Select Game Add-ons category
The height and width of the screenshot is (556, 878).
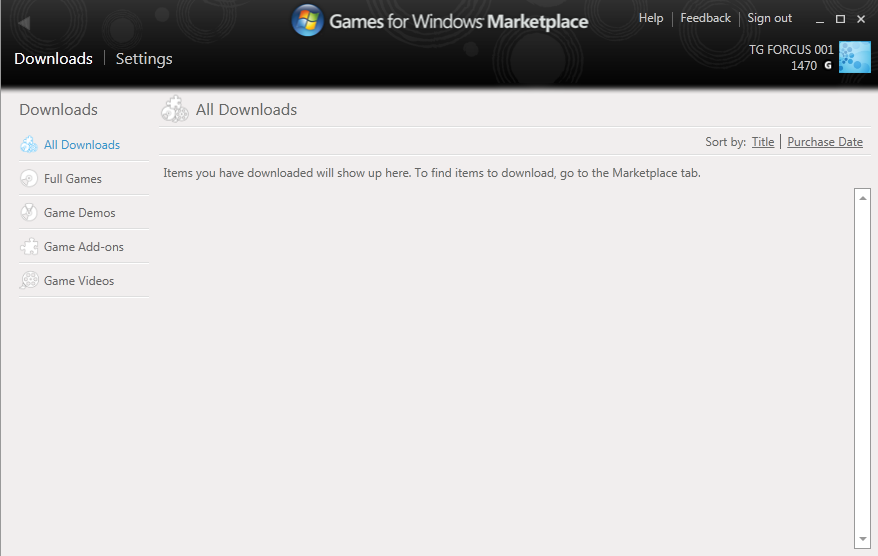[x=83, y=247]
